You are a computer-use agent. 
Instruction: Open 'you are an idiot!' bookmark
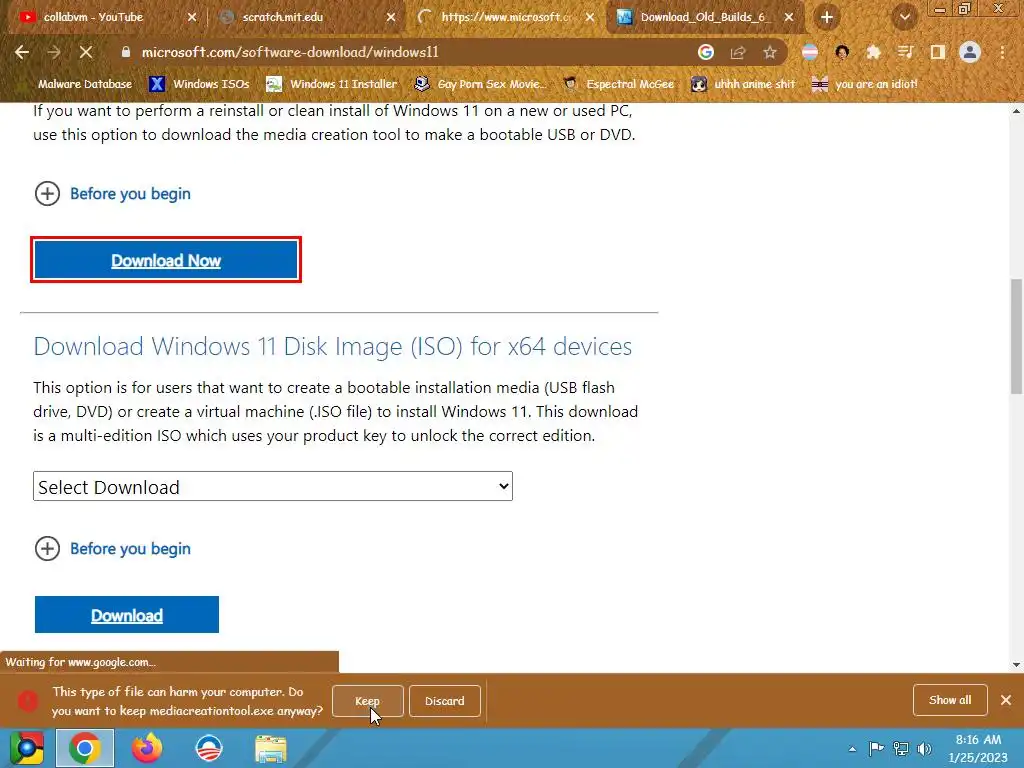tap(865, 84)
